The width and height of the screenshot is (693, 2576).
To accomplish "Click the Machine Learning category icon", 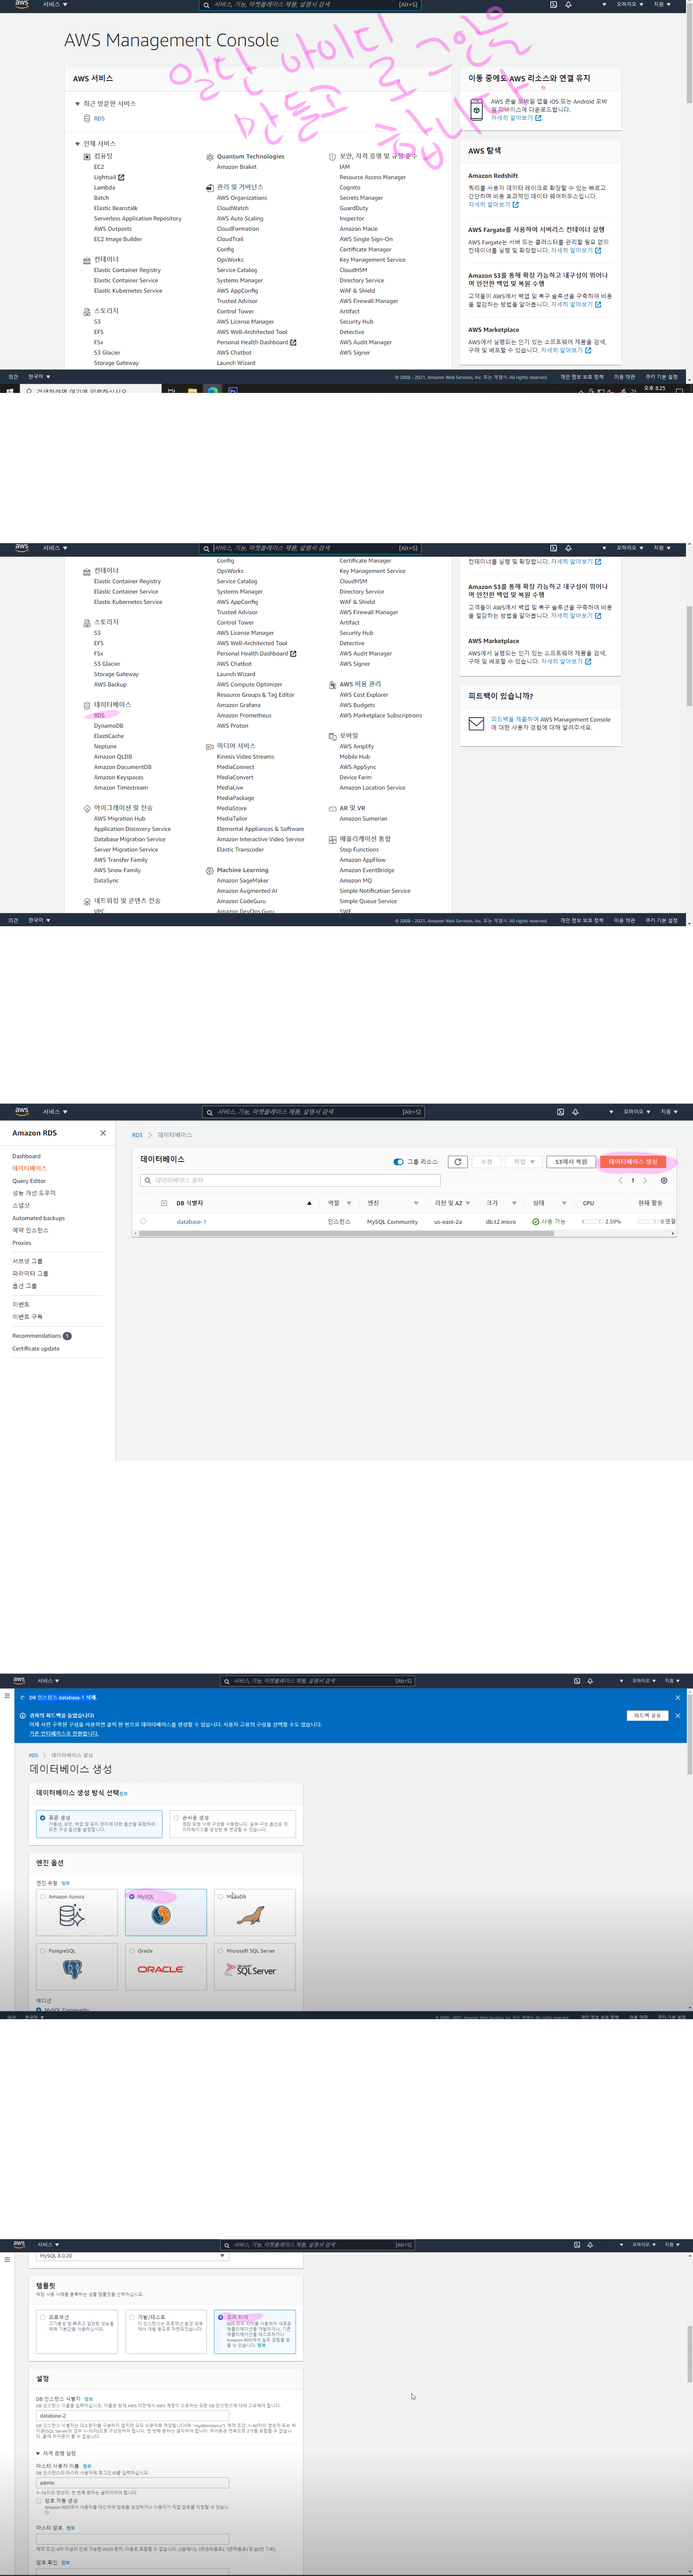I will coord(210,870).
